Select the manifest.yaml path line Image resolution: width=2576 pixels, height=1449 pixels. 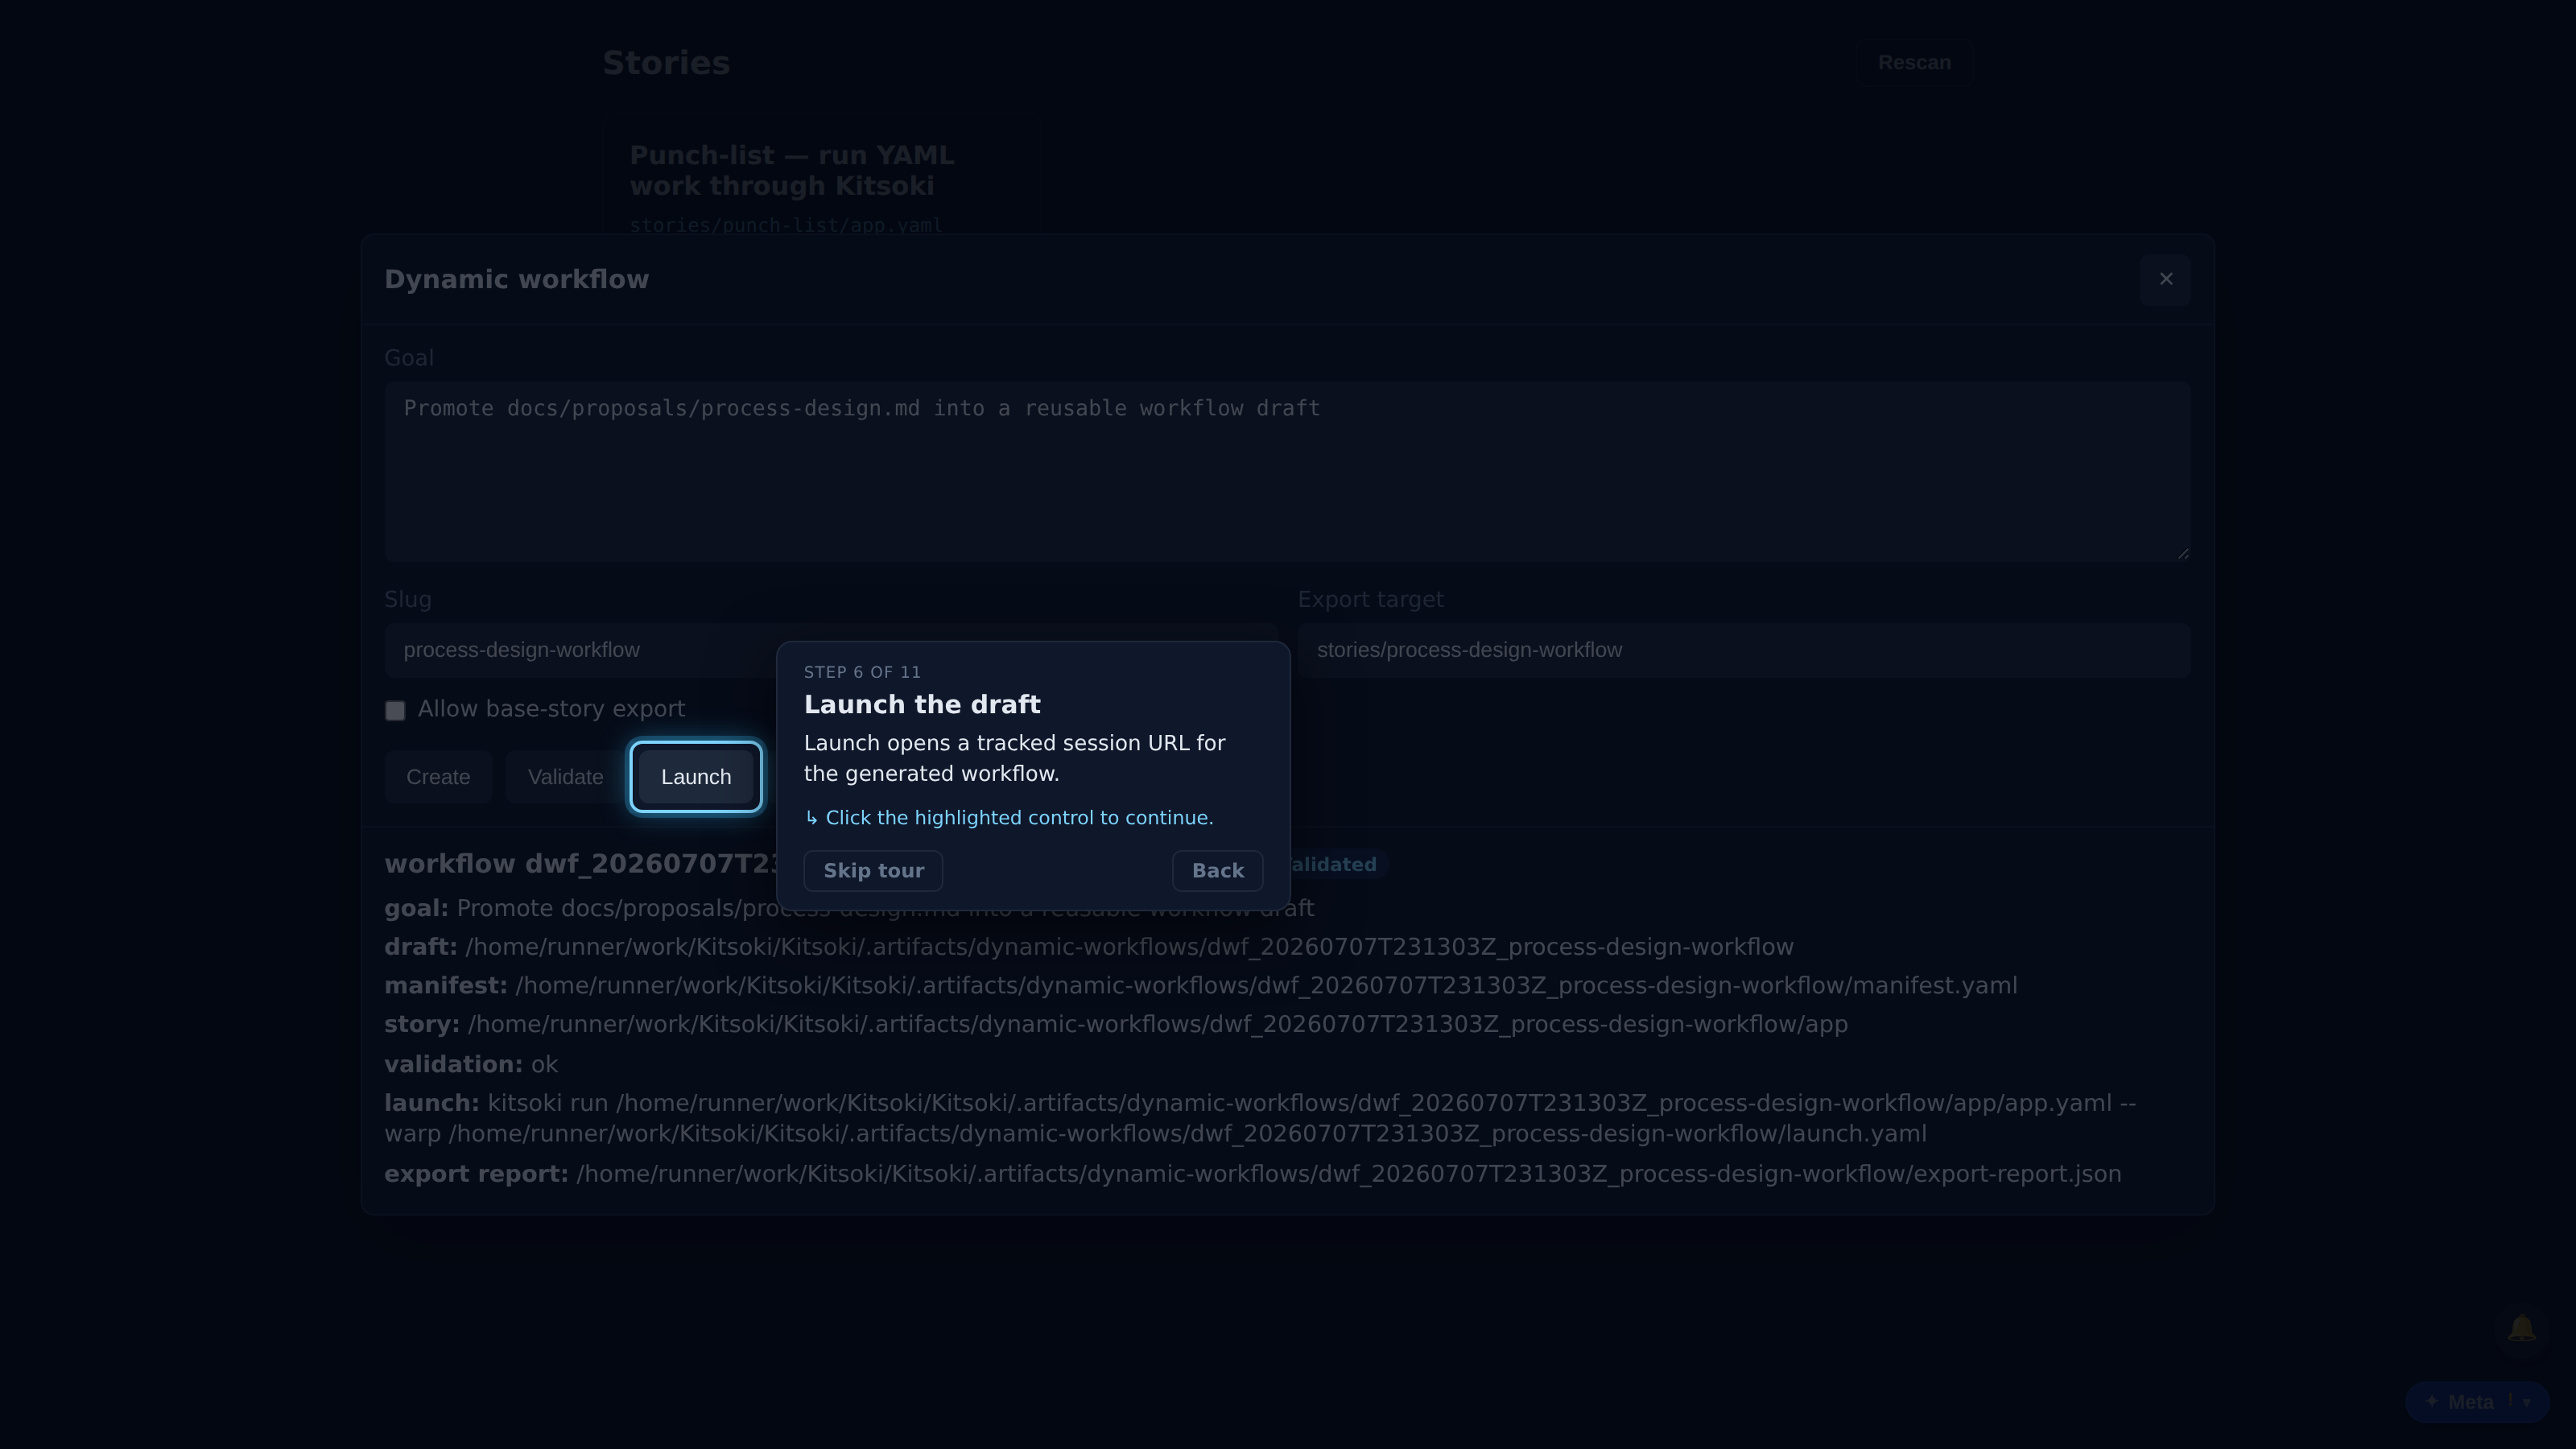coord(1200,986)
